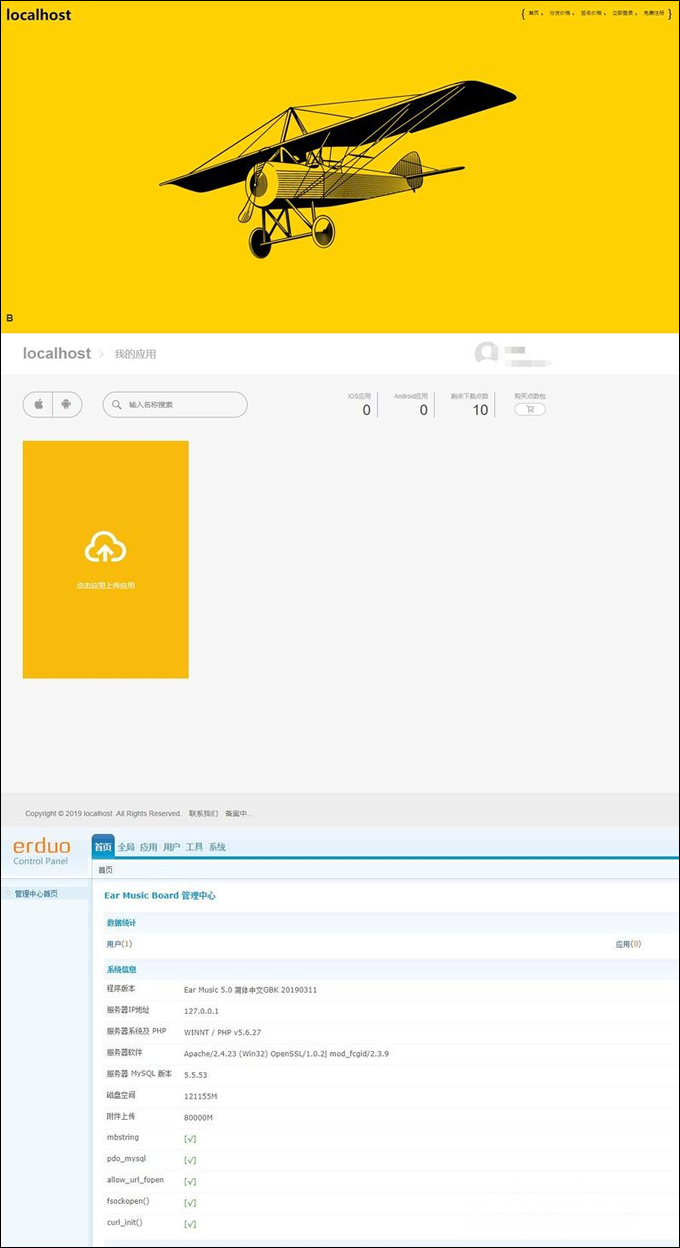
Task: Switch to the 系统 tab
Action: pyautogui.click(x=217, y=847)
